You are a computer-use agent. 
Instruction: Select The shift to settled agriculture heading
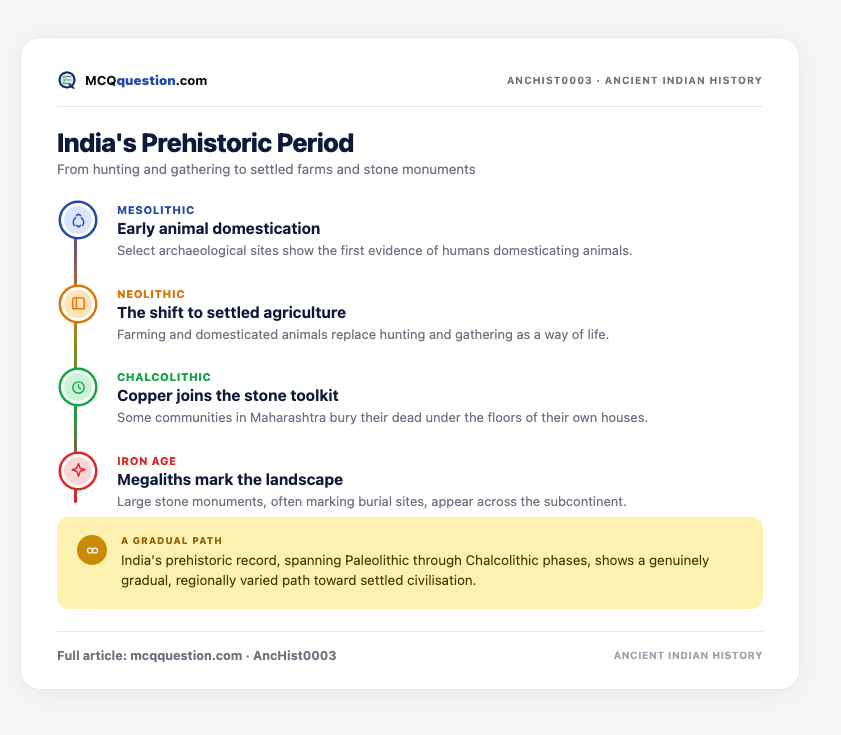pos(232,313)
